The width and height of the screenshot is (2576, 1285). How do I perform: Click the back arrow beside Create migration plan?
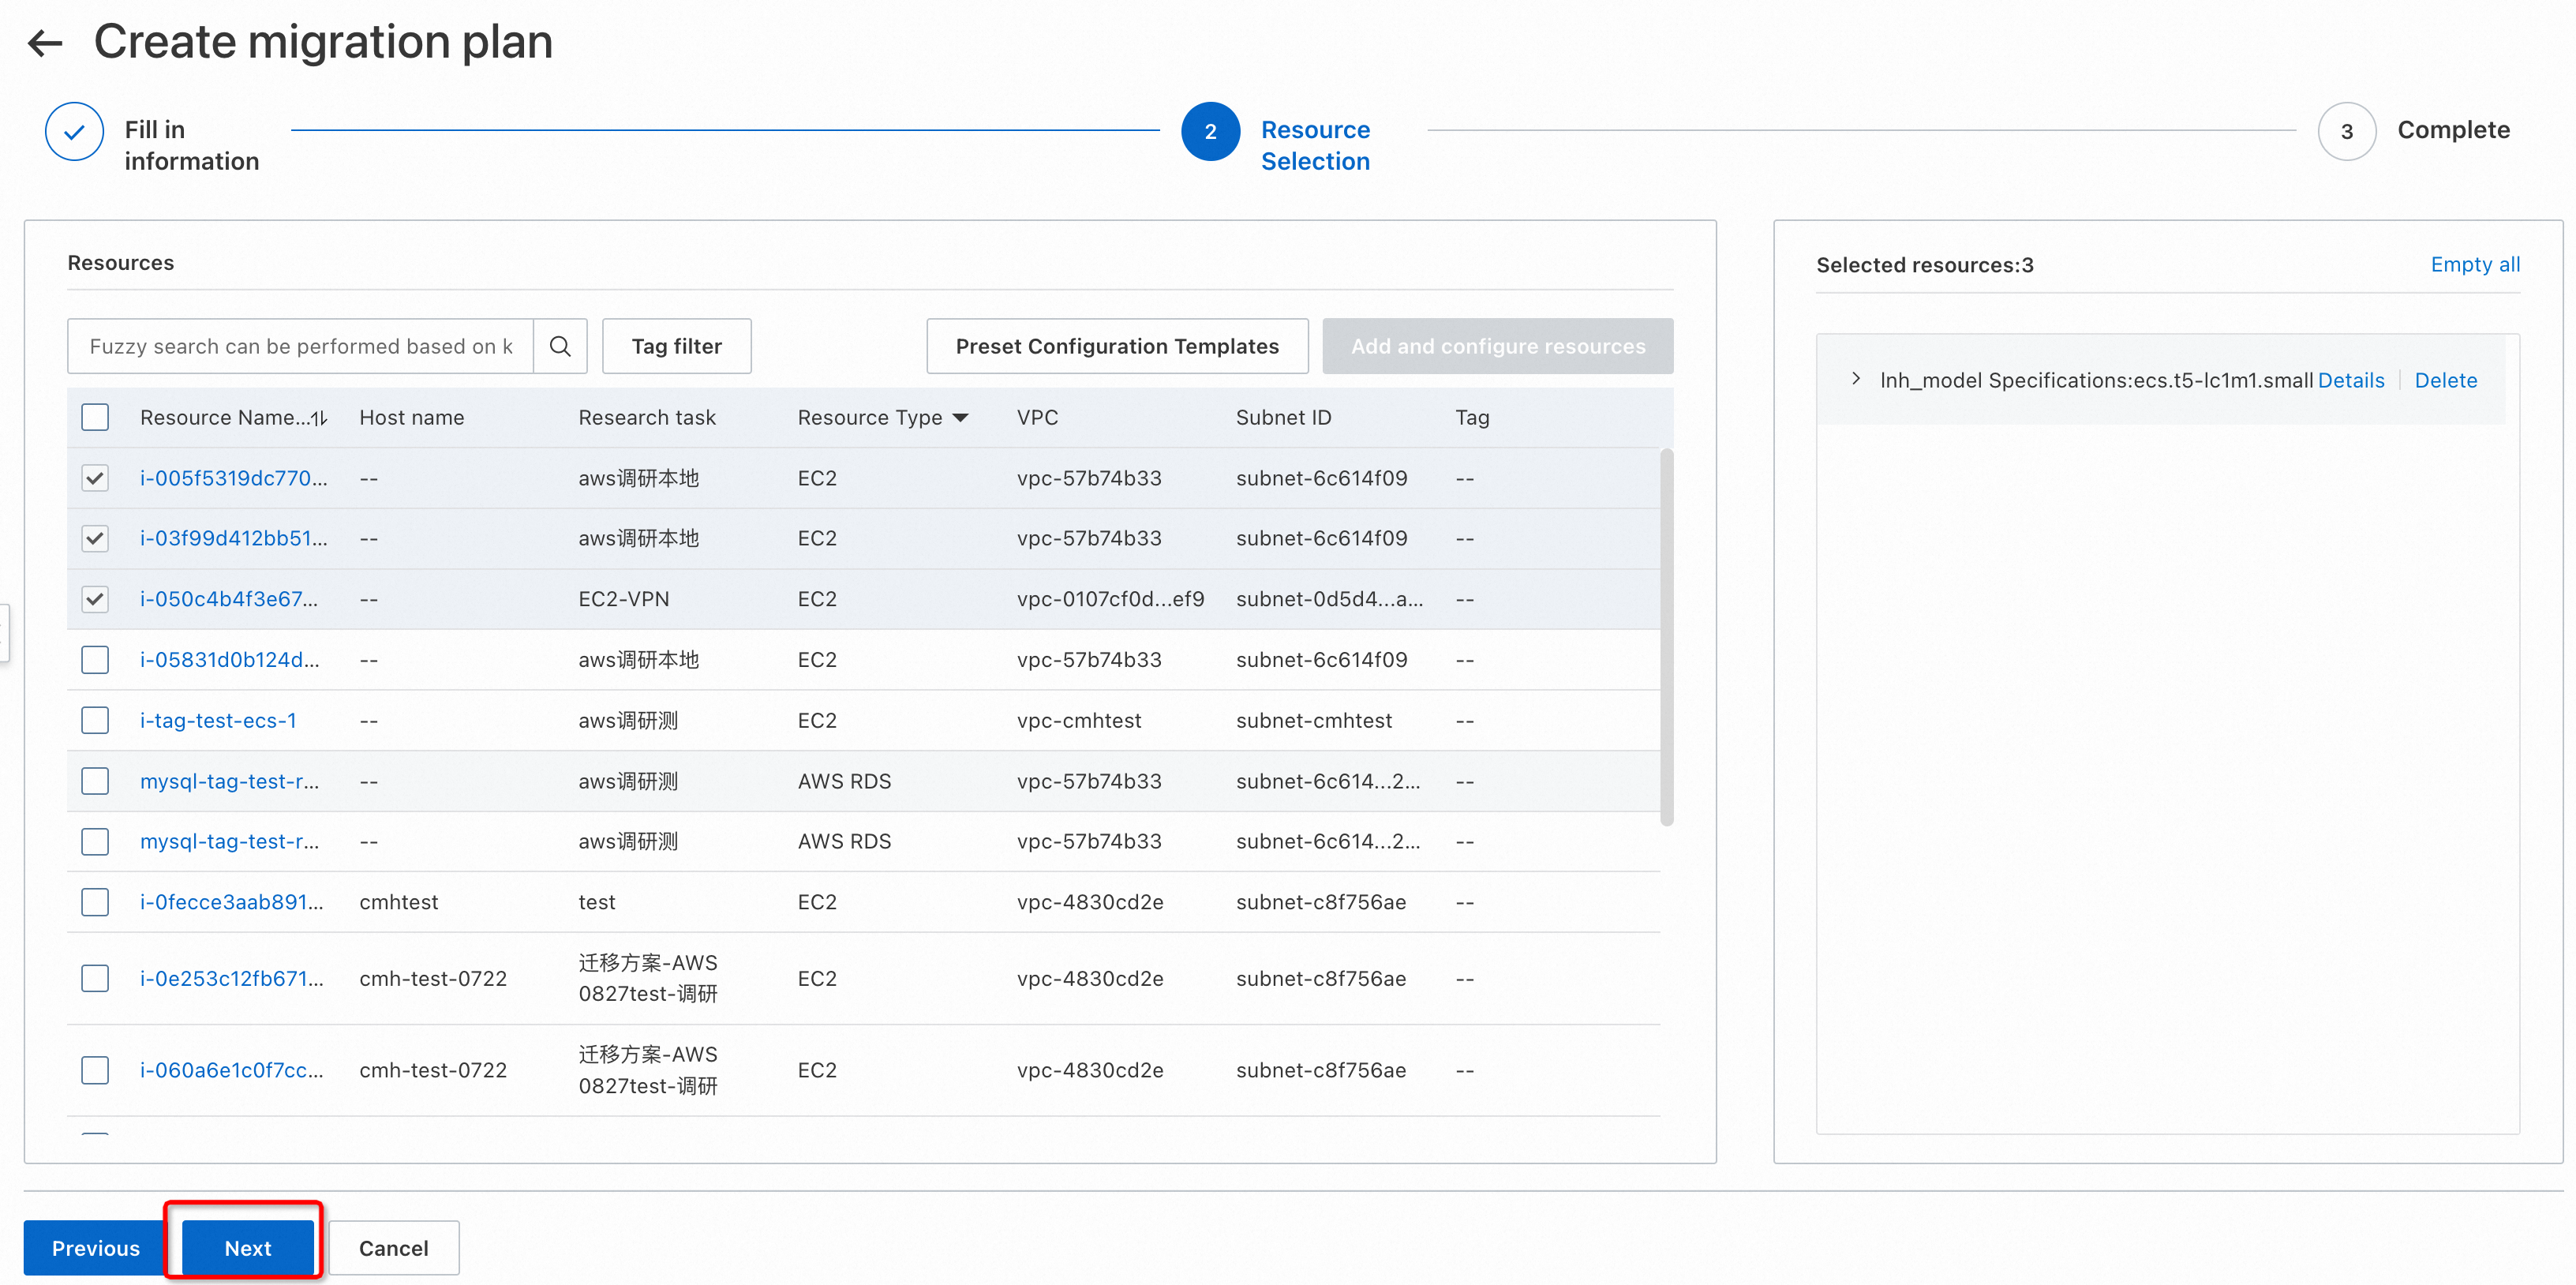pos(45,43)
